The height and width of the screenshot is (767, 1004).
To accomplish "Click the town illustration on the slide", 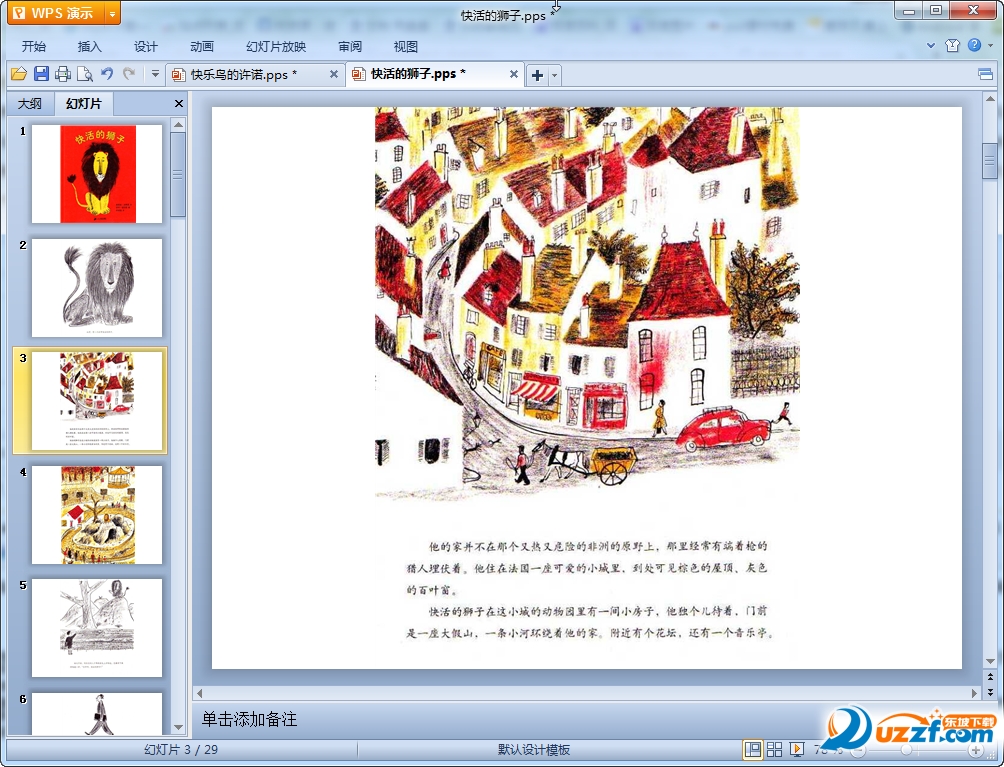I will pyautogui.click(x=587, y=302).
